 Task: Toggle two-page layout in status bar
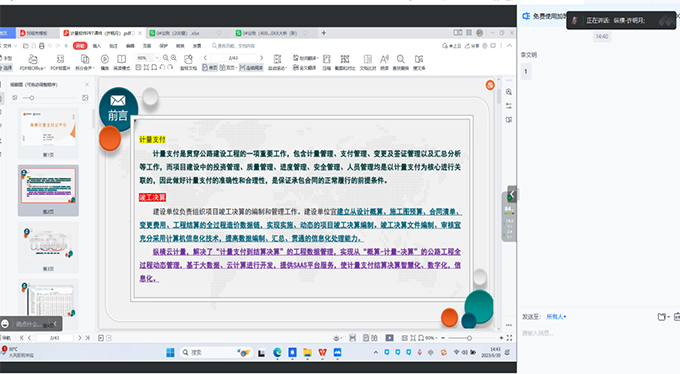pos(374,338)
